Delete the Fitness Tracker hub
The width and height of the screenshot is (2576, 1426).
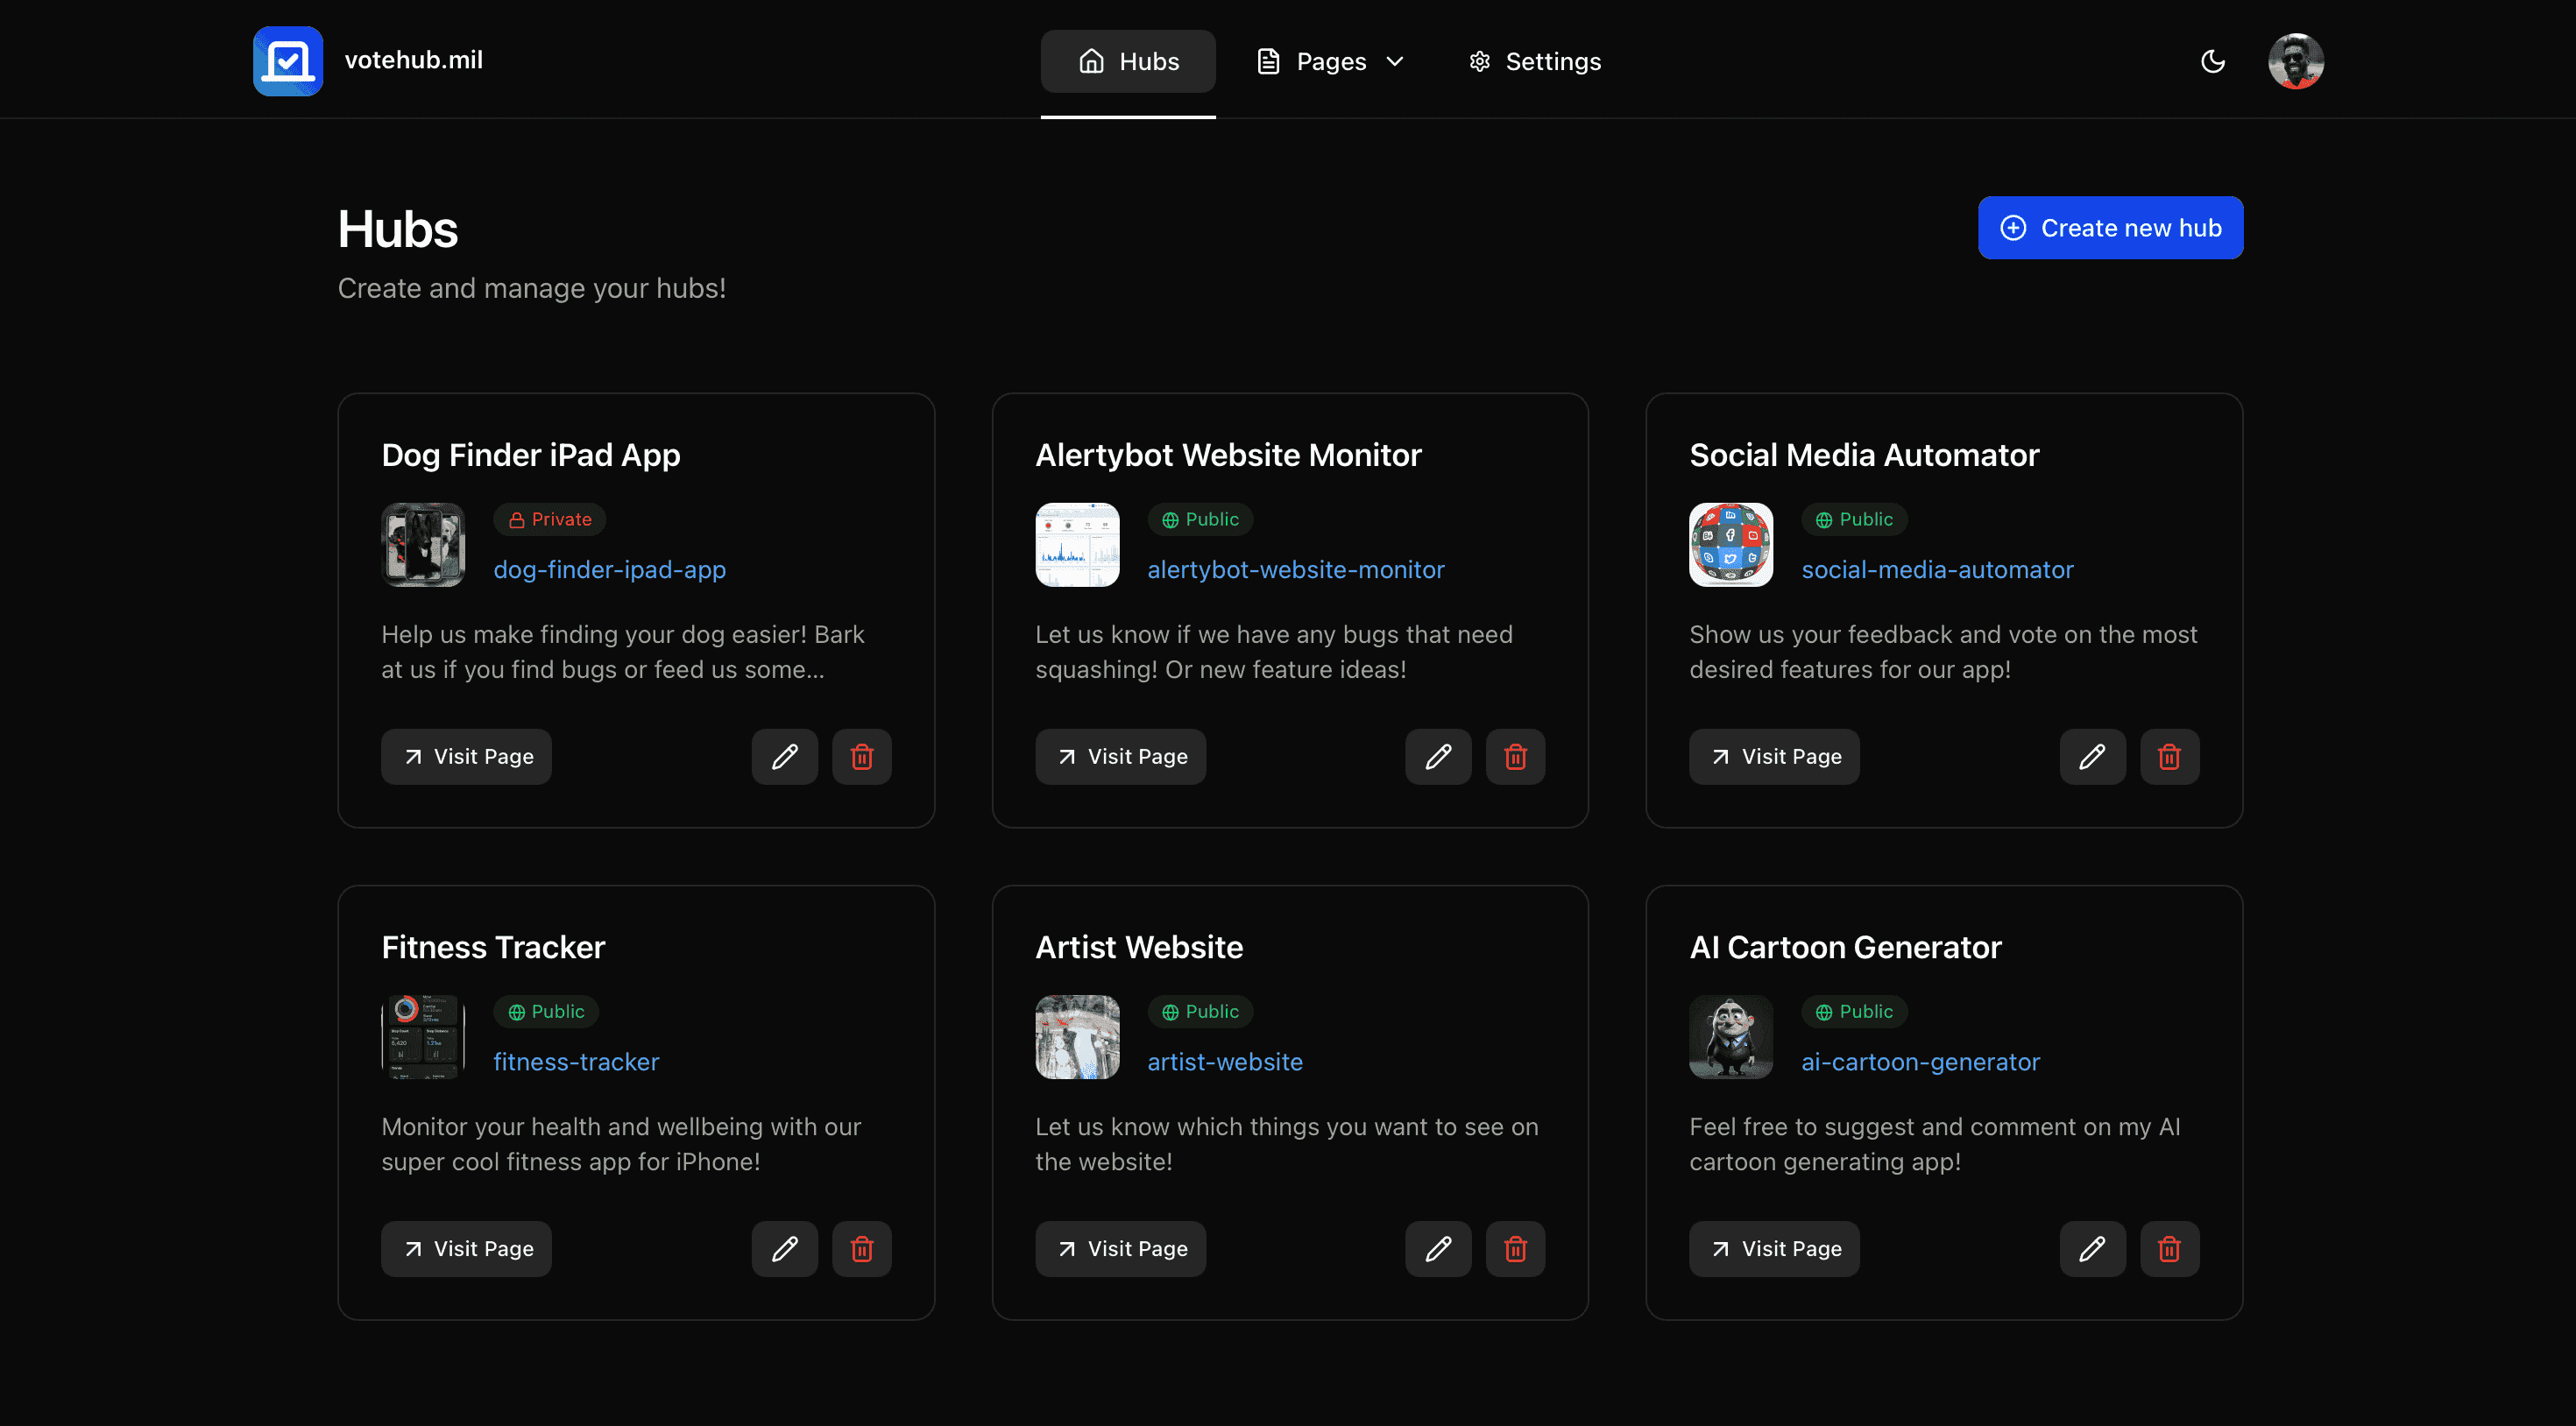(x=861, y=1249)
